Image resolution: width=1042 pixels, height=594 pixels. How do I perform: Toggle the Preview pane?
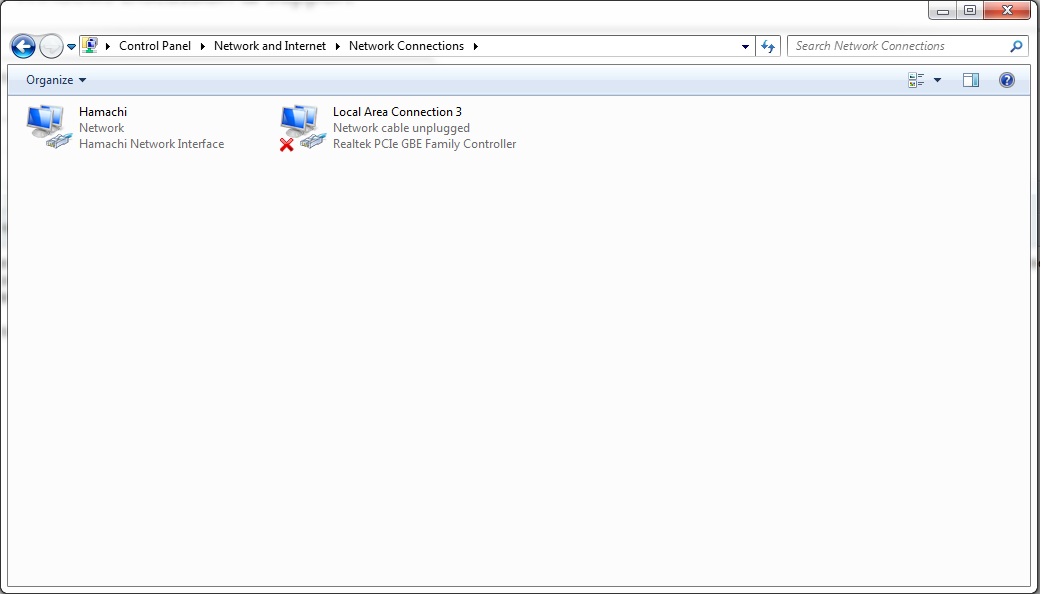(x=971, y=80)
